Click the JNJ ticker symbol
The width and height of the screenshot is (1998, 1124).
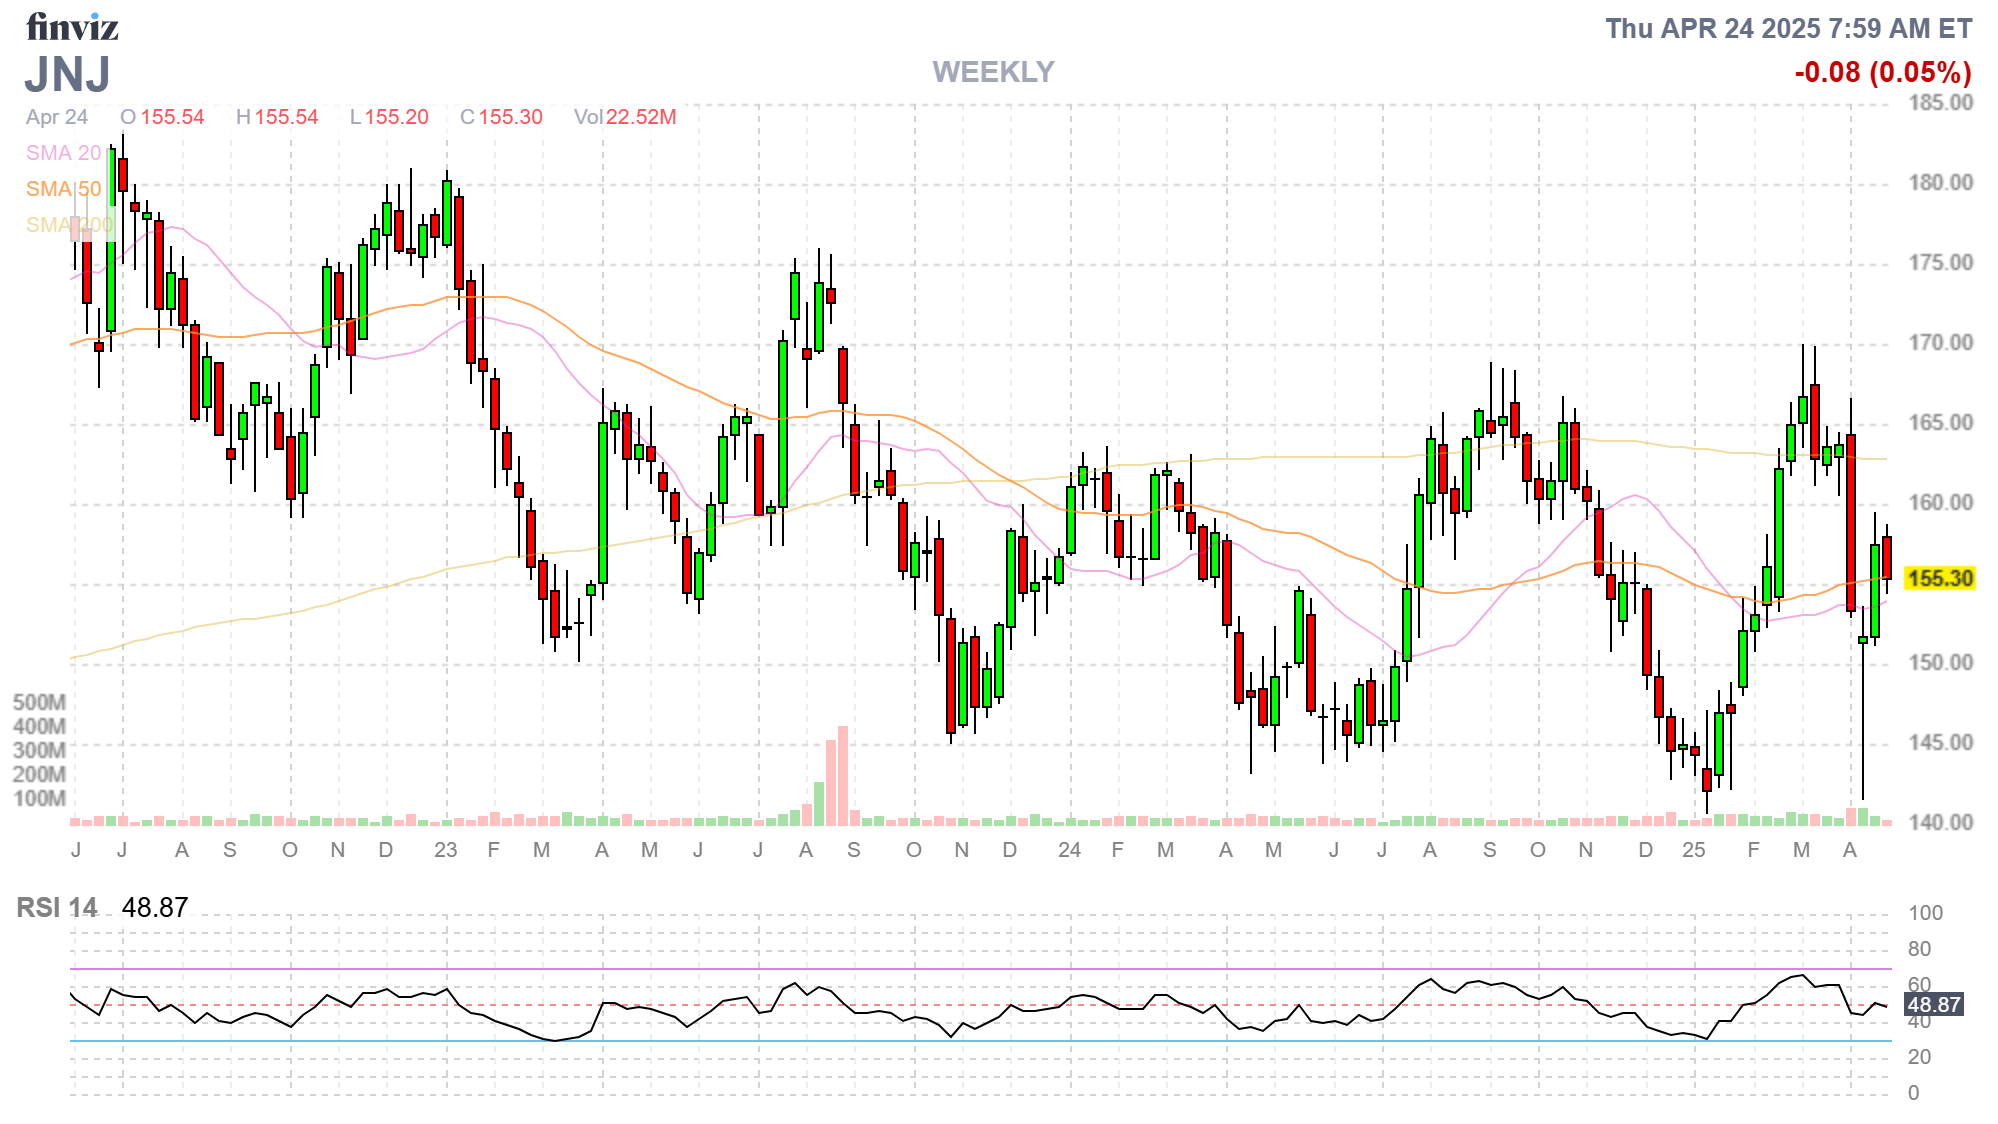point(67,74)
